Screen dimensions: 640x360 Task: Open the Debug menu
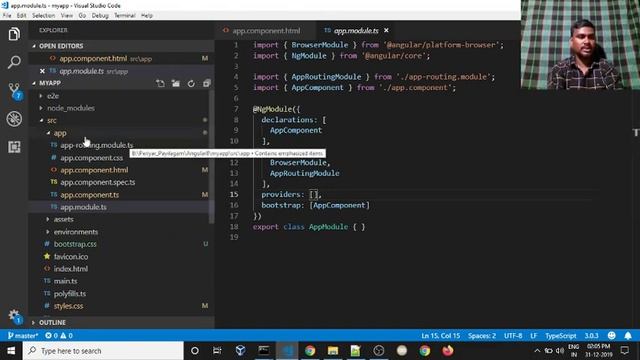click(x=100, y=16)
